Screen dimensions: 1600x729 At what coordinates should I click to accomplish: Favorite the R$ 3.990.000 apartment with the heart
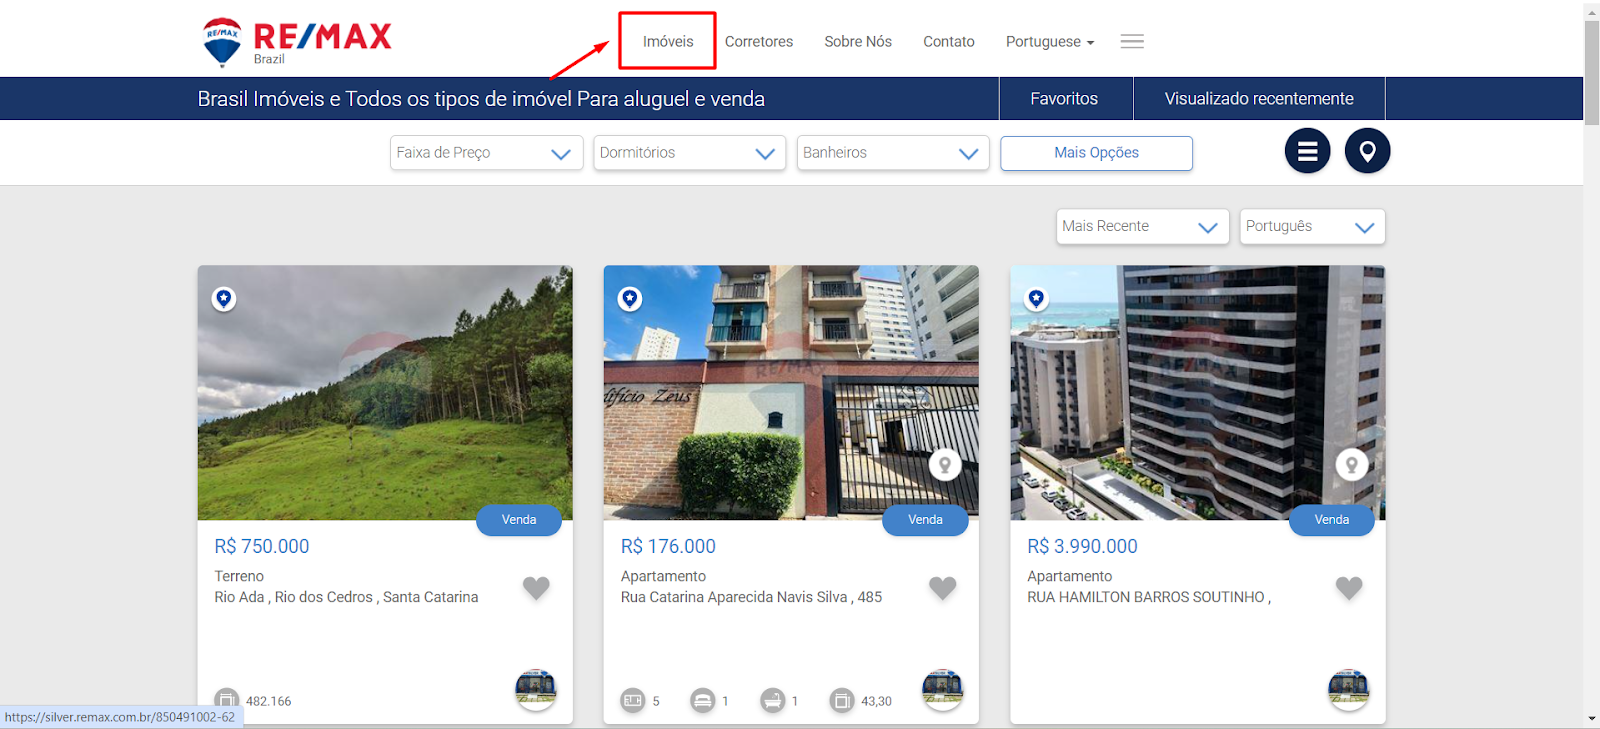coord(1349,588)
